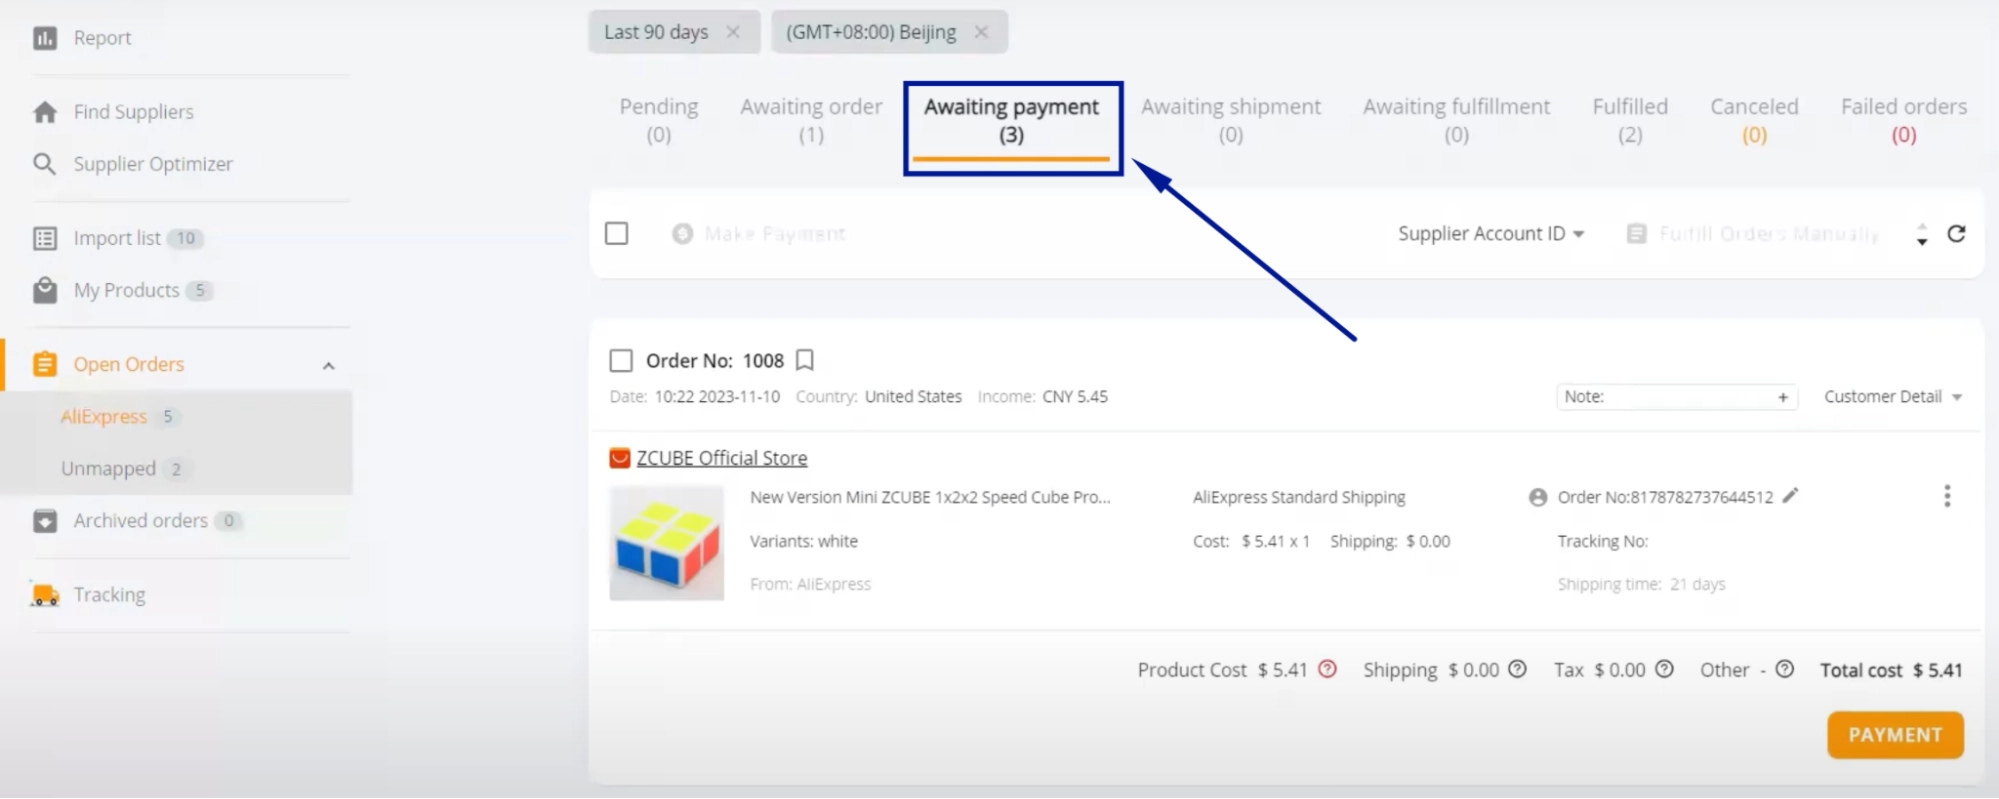Switch to the Pending tab
Viewport: 1999px width, 799px height.
point(659,120)
